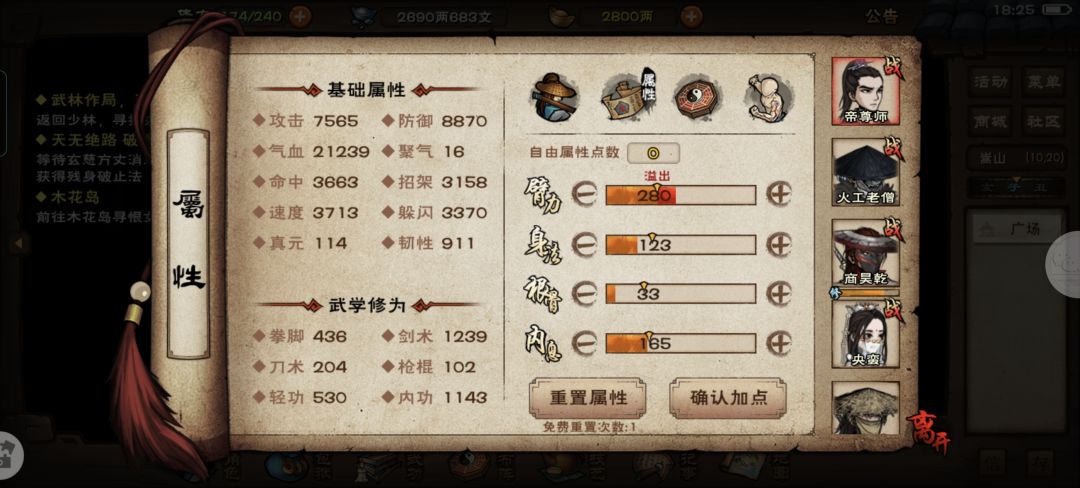The height and width of the screenshot is (488, 1080).
Task: Click the 臂力 attribute bar
Action: (x=681, y=195)
